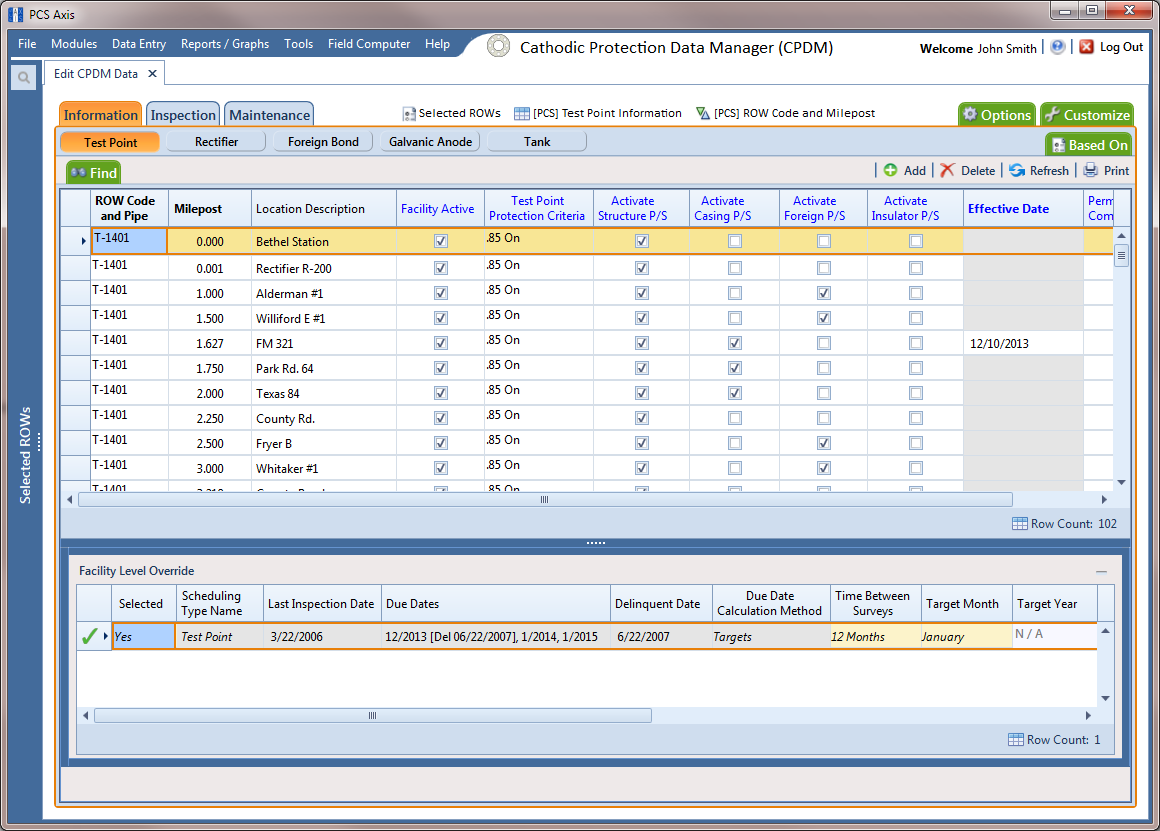
Task: Click the January Target Month cell
Action: 966,636
